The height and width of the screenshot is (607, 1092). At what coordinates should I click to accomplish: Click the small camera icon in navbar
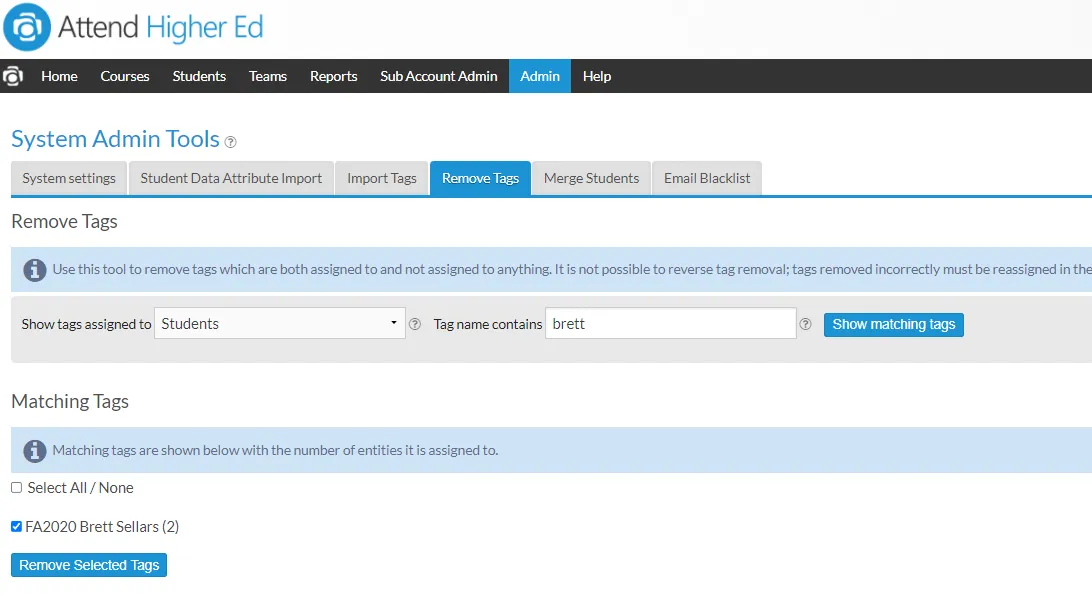(13, 76)
